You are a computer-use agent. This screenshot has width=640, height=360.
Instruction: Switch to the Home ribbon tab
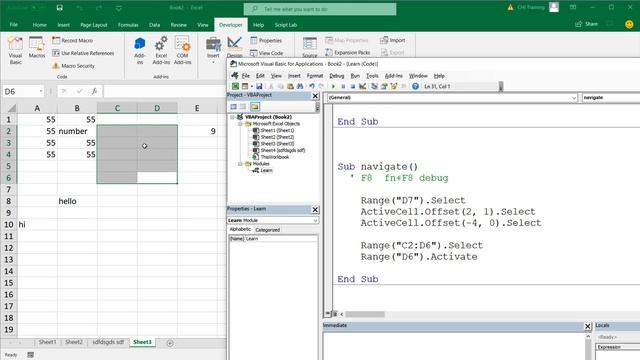point(40,25)
